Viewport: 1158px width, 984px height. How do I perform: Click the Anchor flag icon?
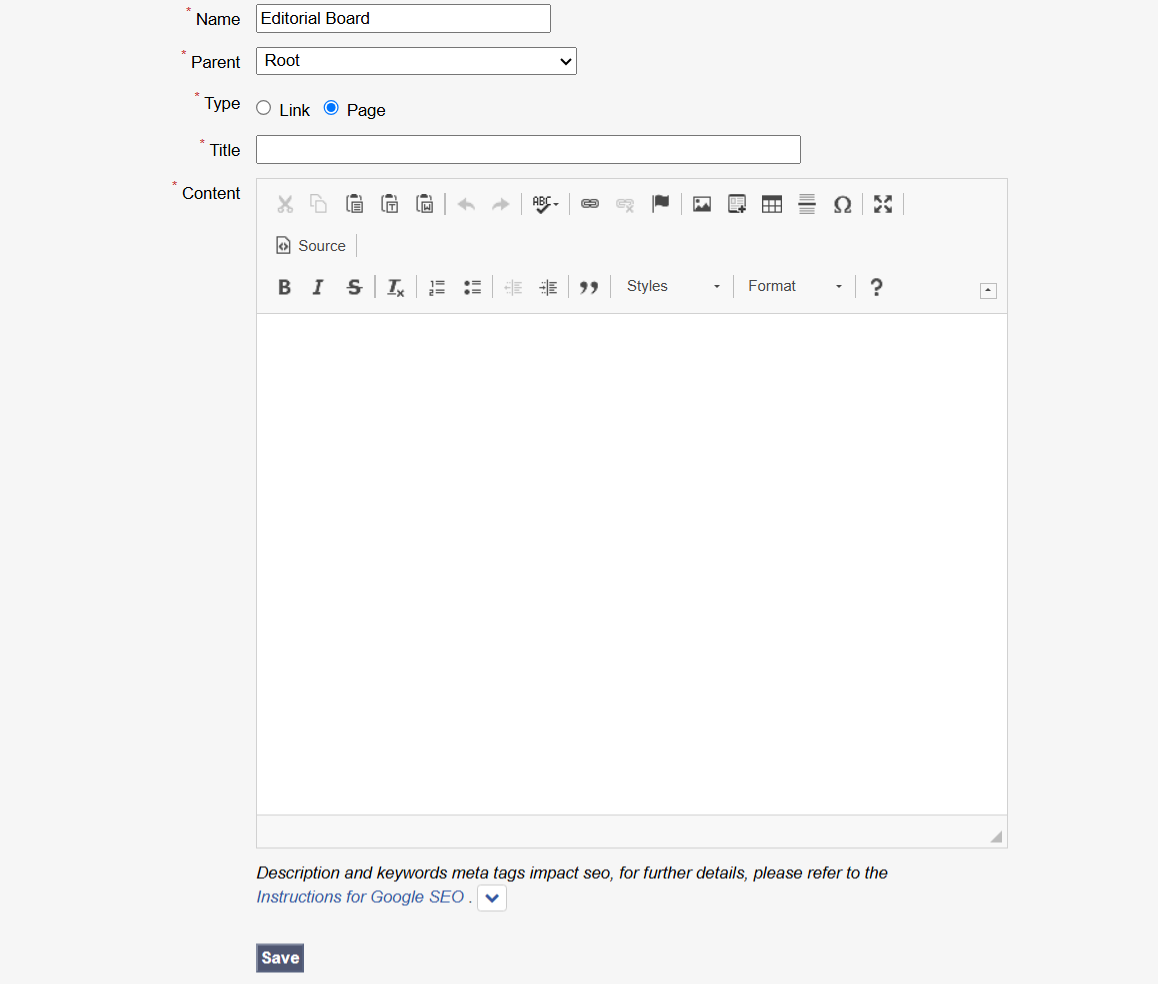click(660, 204)
